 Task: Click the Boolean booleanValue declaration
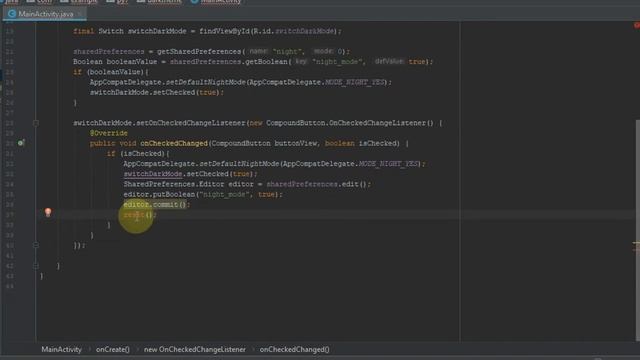[115, 62]
